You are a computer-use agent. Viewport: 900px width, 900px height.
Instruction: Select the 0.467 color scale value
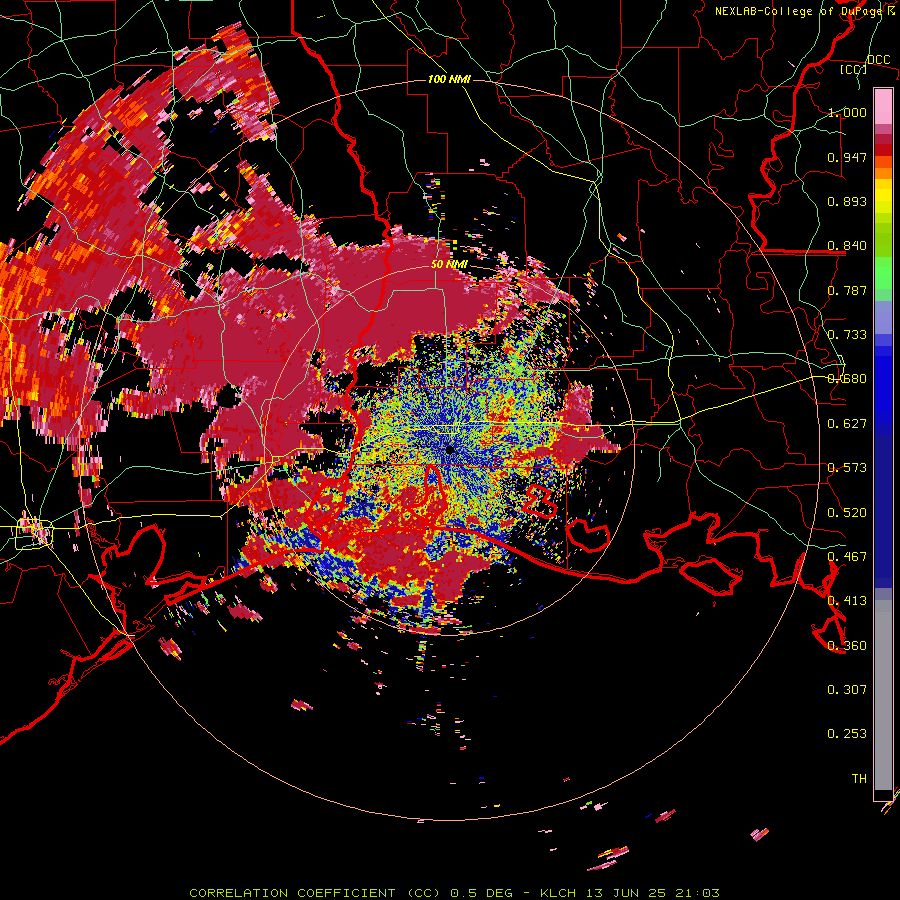click(847, 557)
